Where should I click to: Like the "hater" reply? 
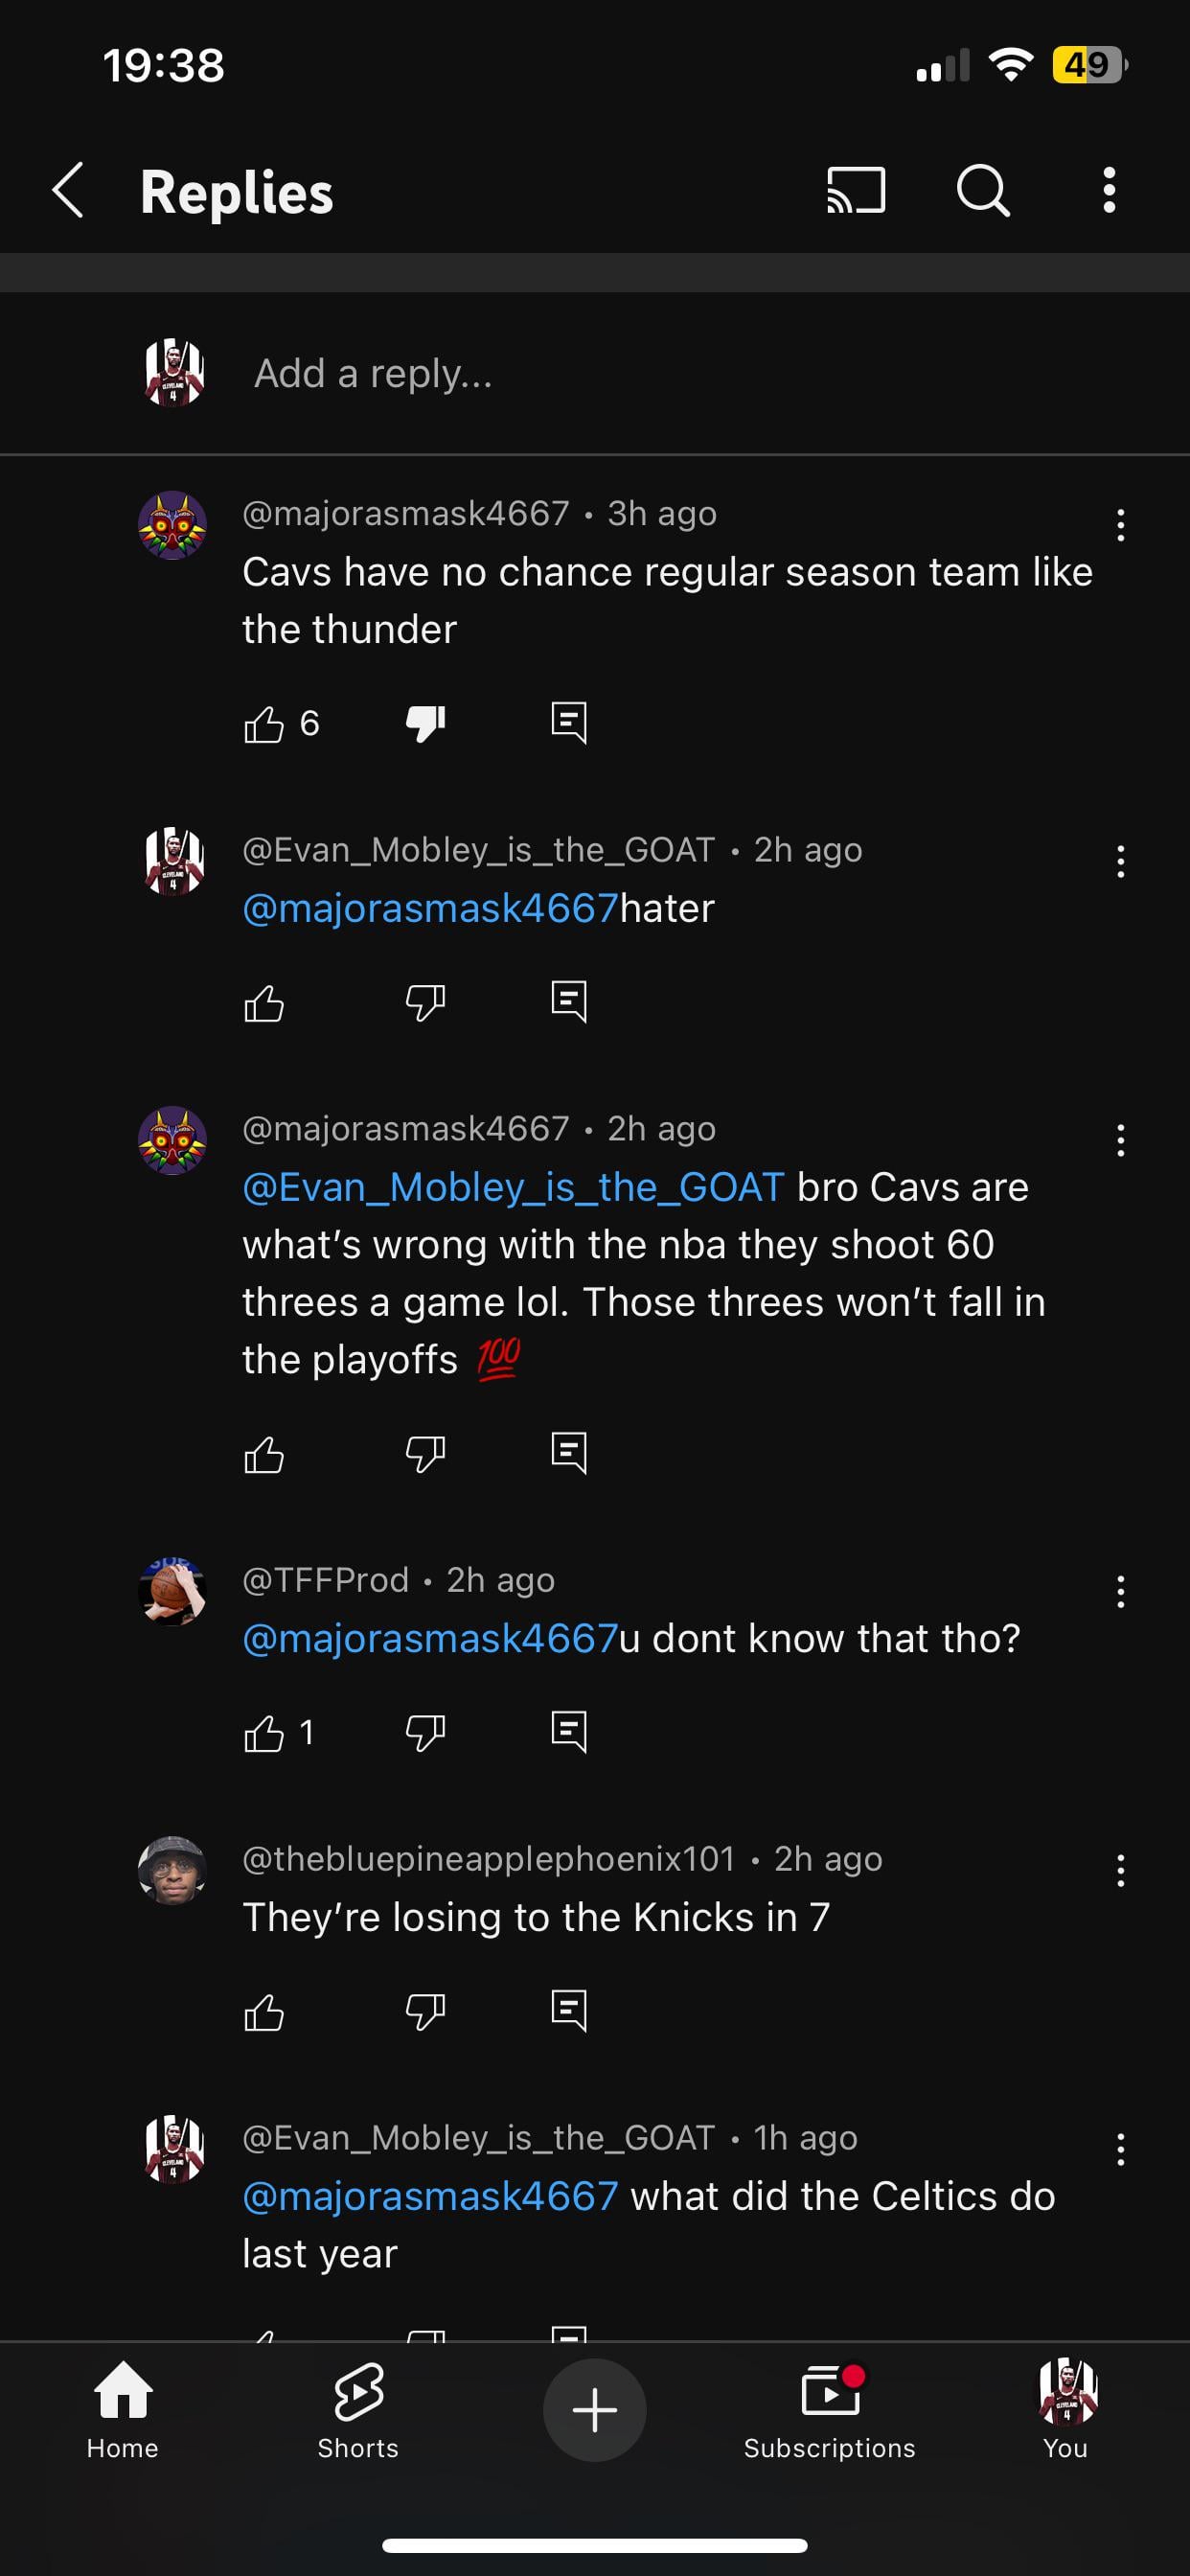[x=264, y=1003]
